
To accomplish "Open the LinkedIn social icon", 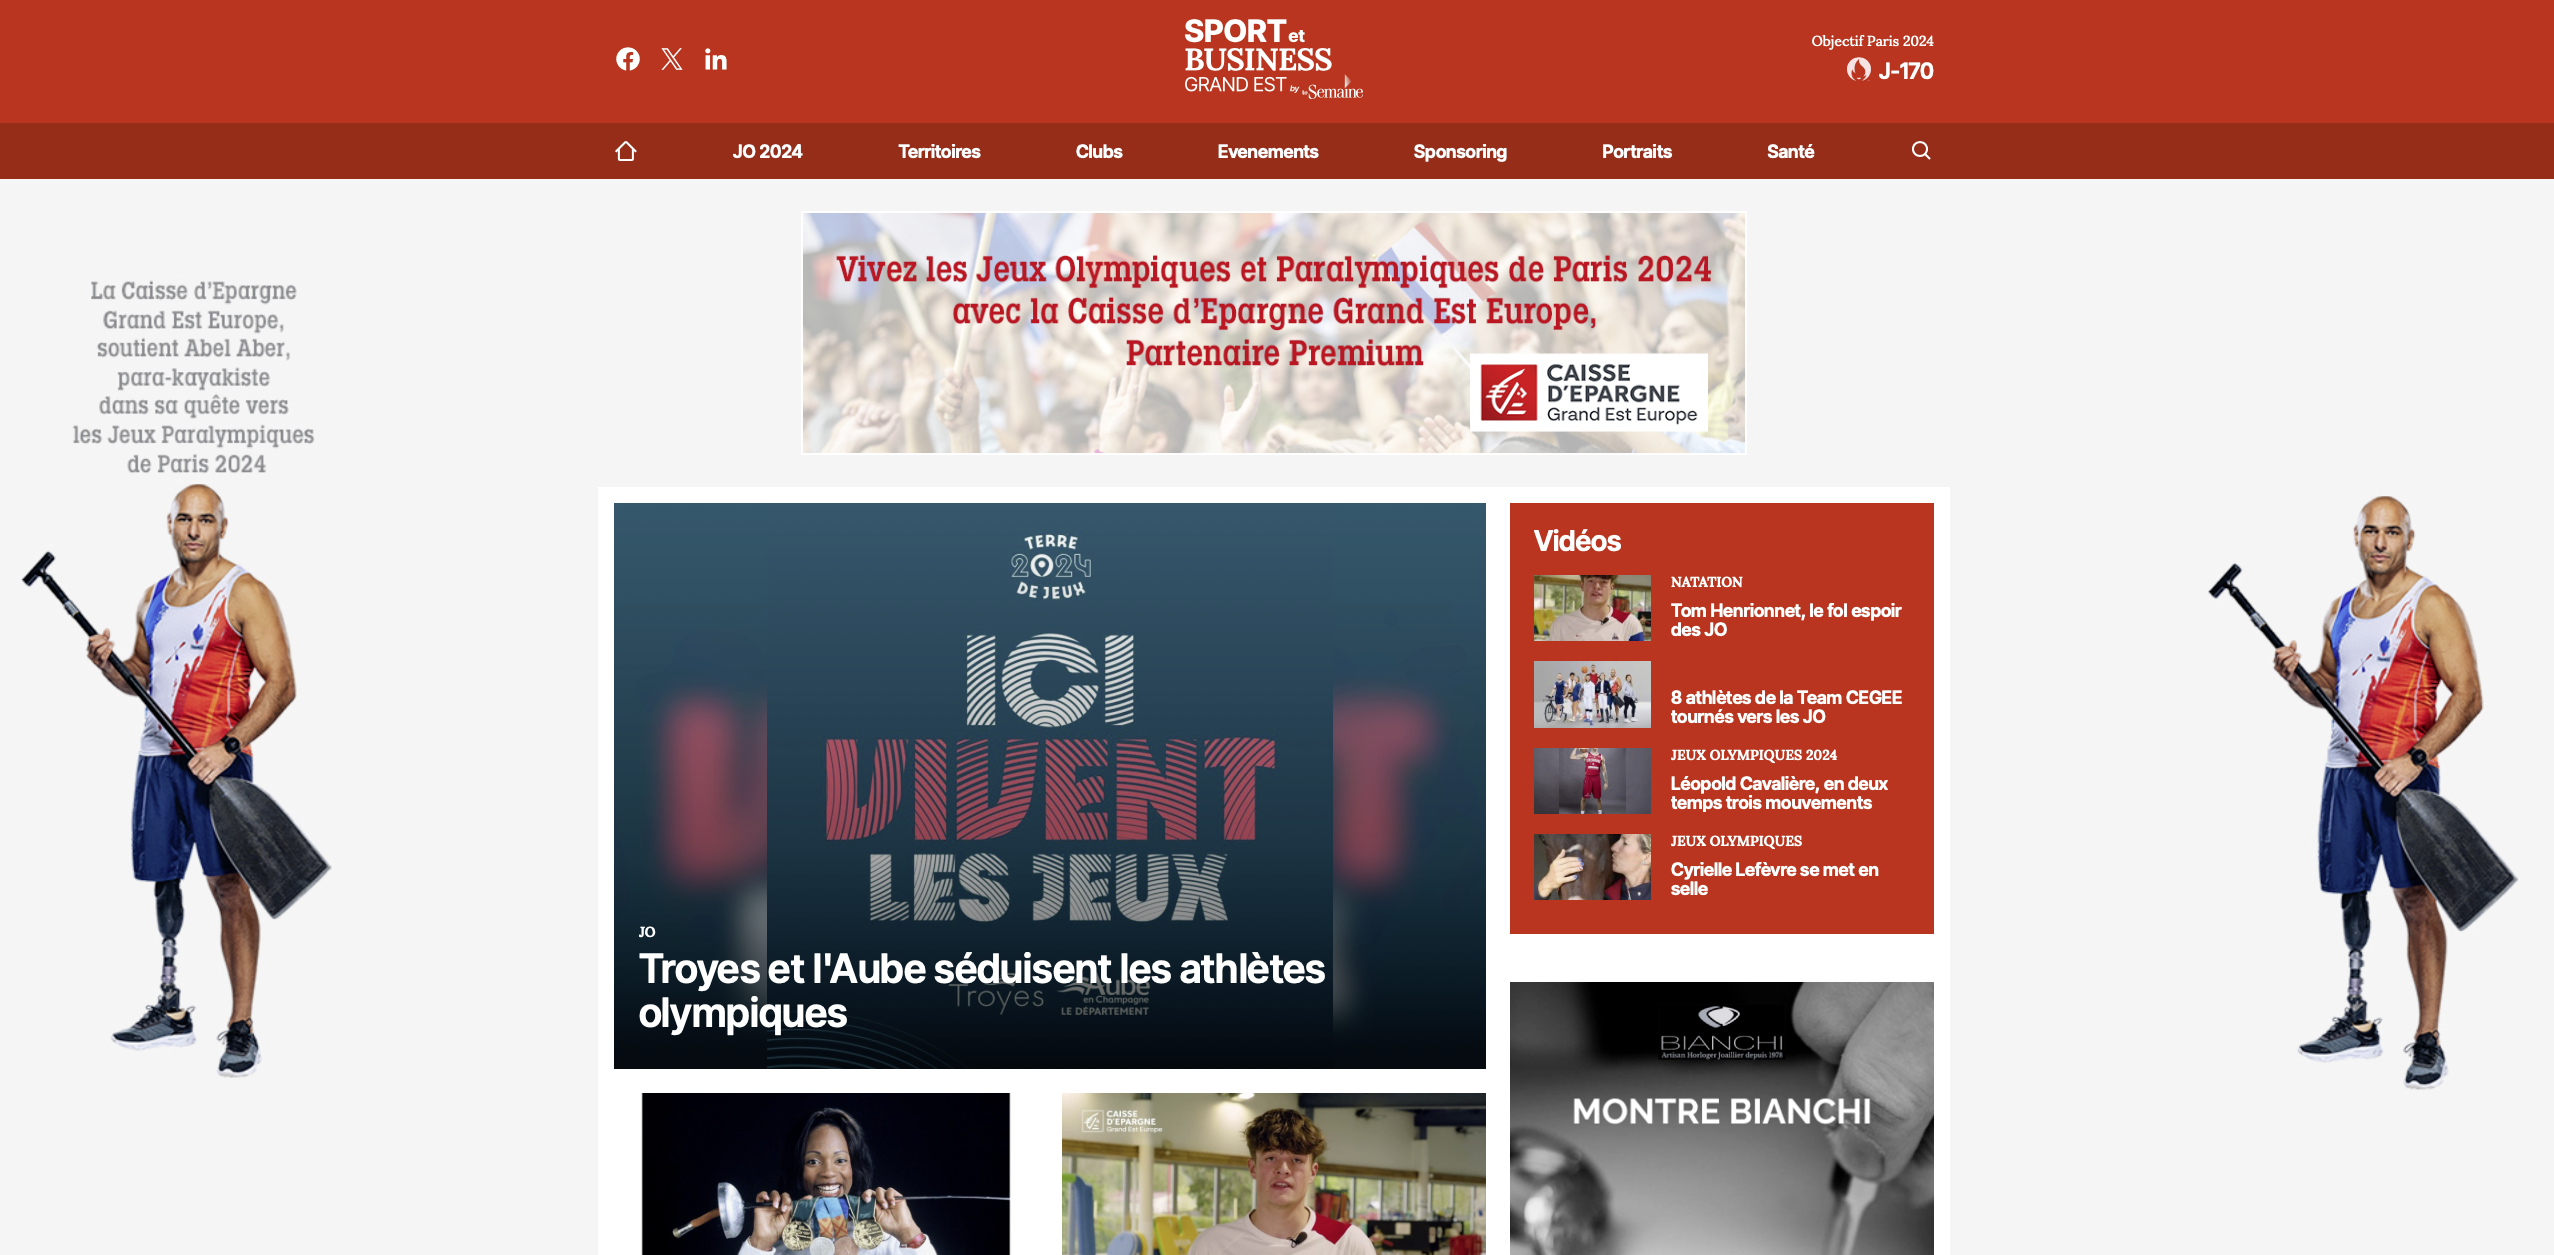I will click(x=715, y=59).
